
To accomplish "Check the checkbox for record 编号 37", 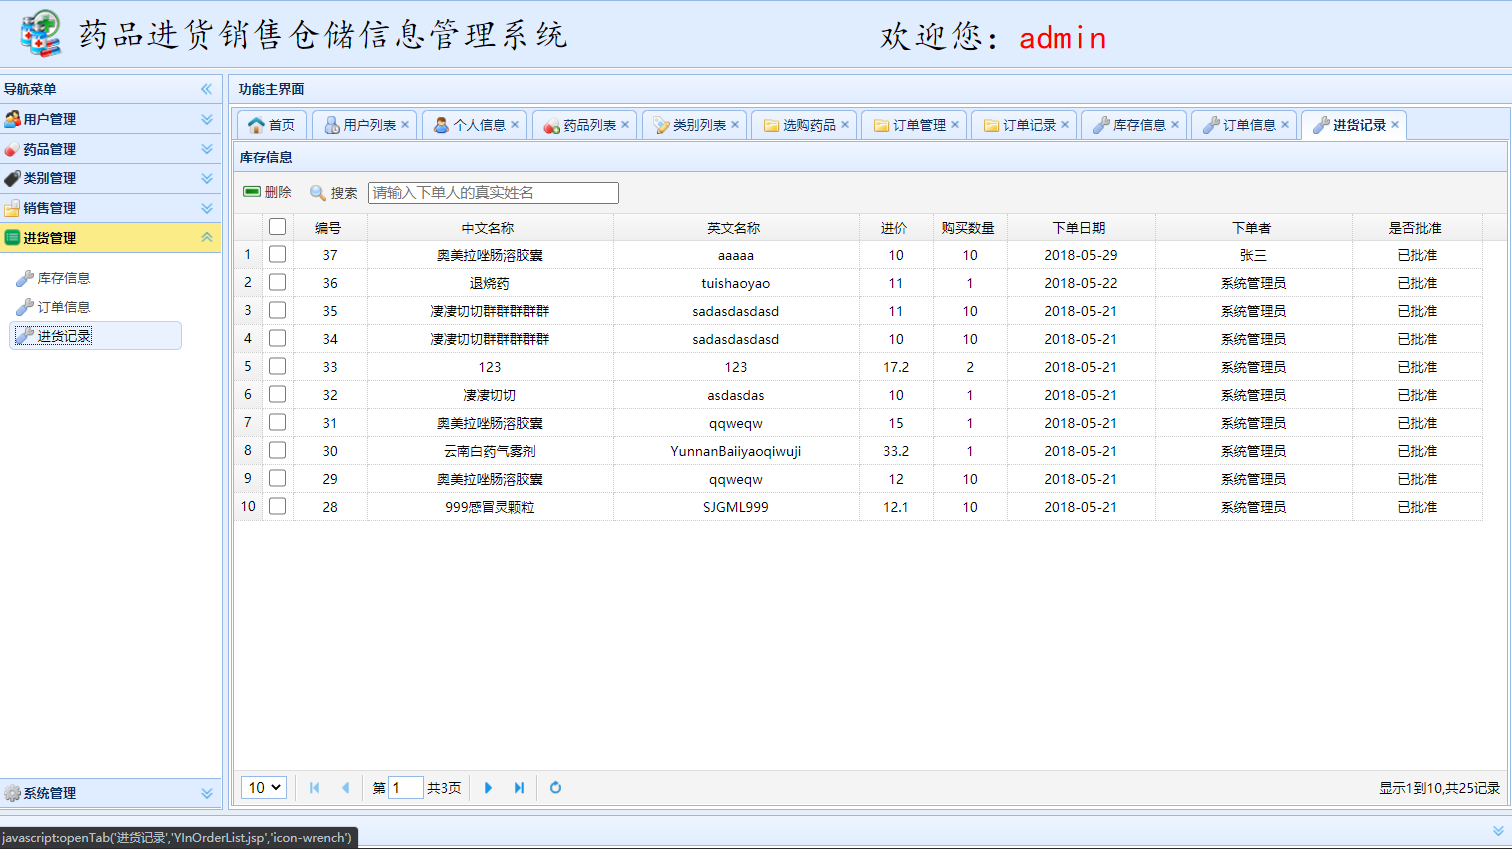I will click(x=277, y=254).
